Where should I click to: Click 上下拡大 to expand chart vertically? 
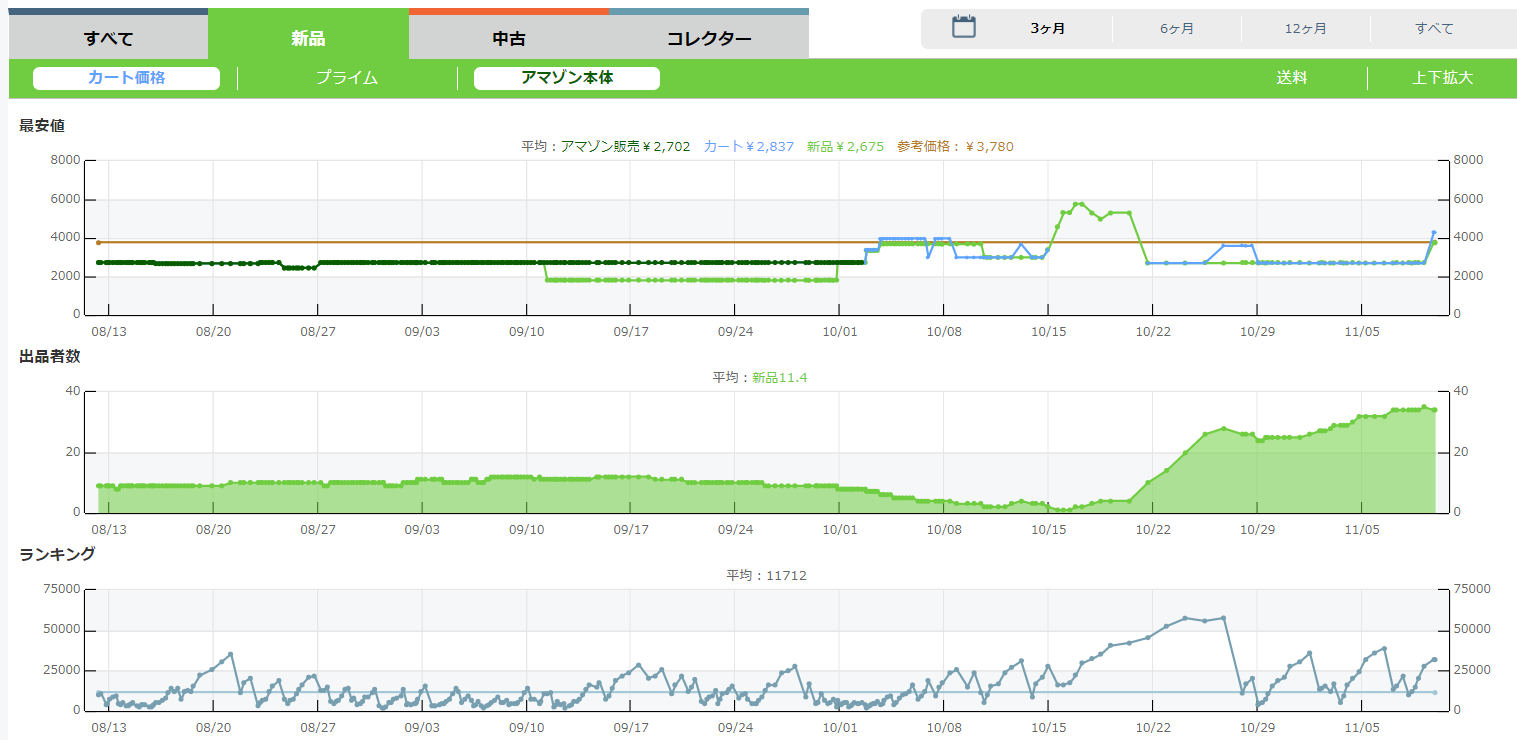click(x=1442, y=78)
